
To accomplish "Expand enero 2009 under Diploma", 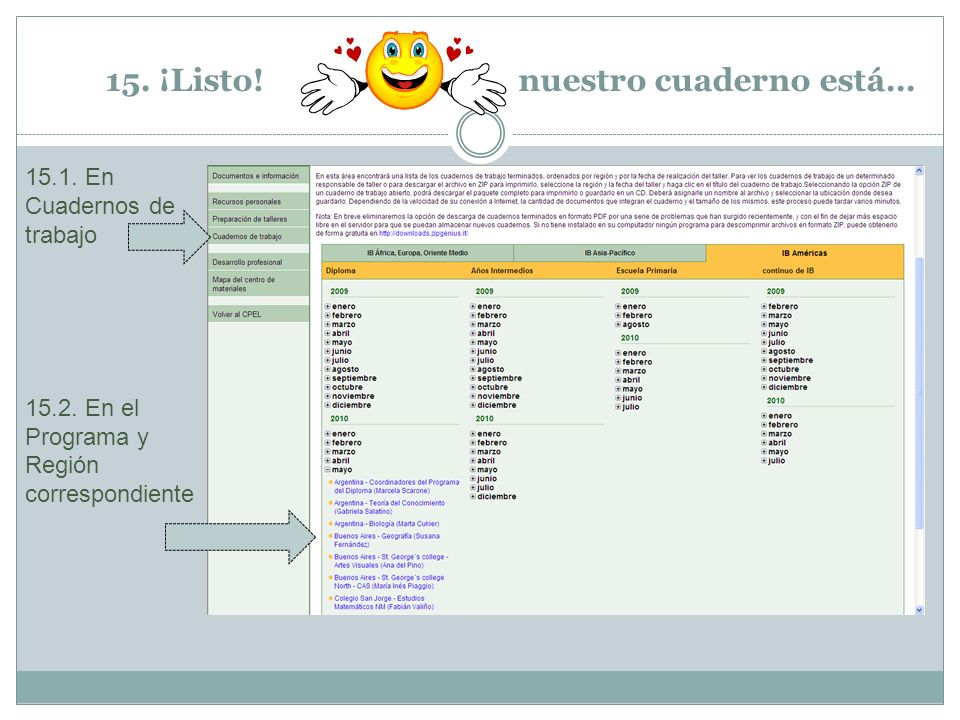I will point(328,306).
